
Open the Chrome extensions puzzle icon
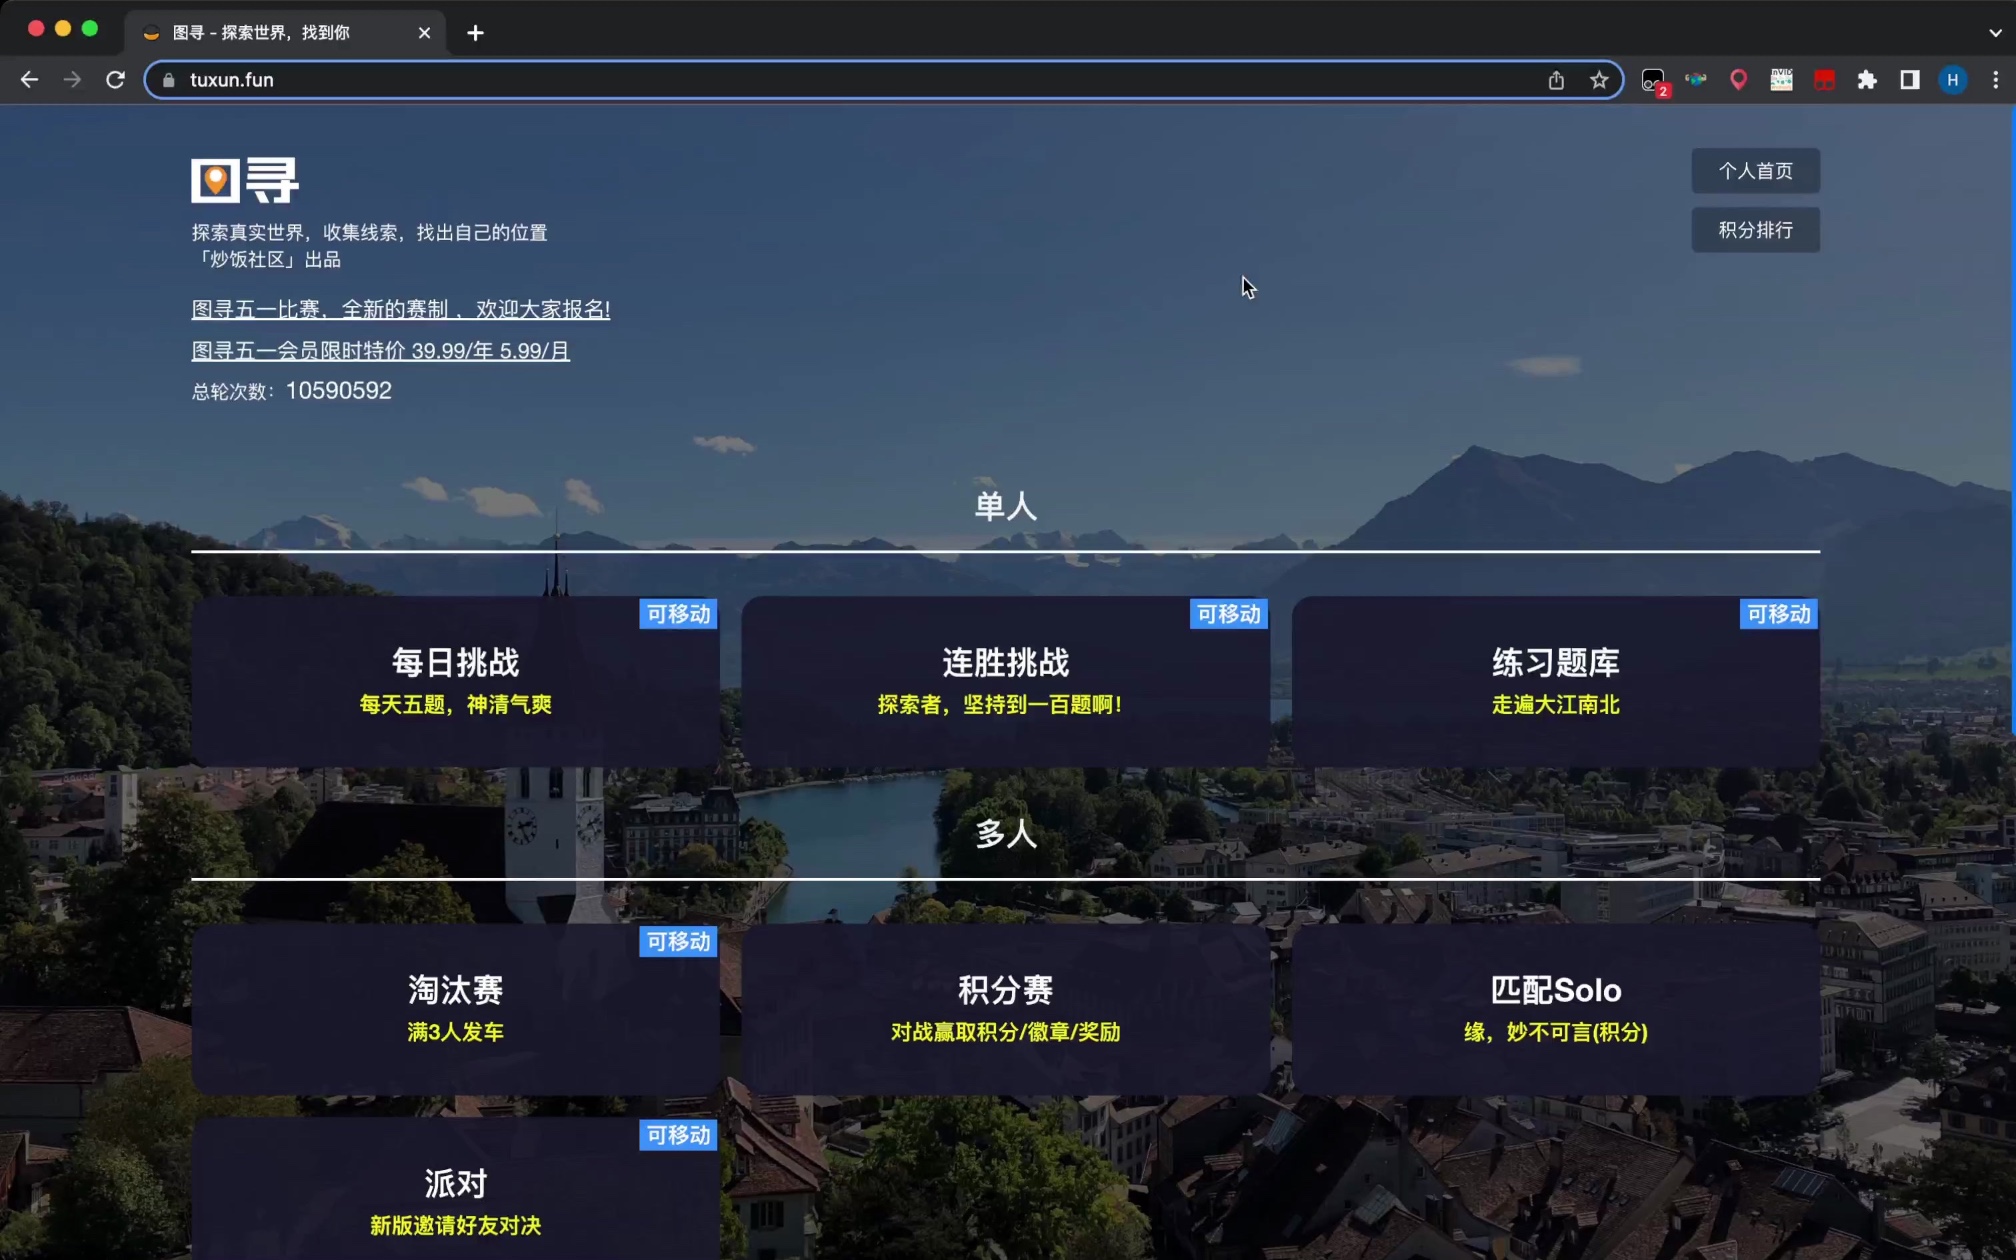click(x=1868, y=80)
